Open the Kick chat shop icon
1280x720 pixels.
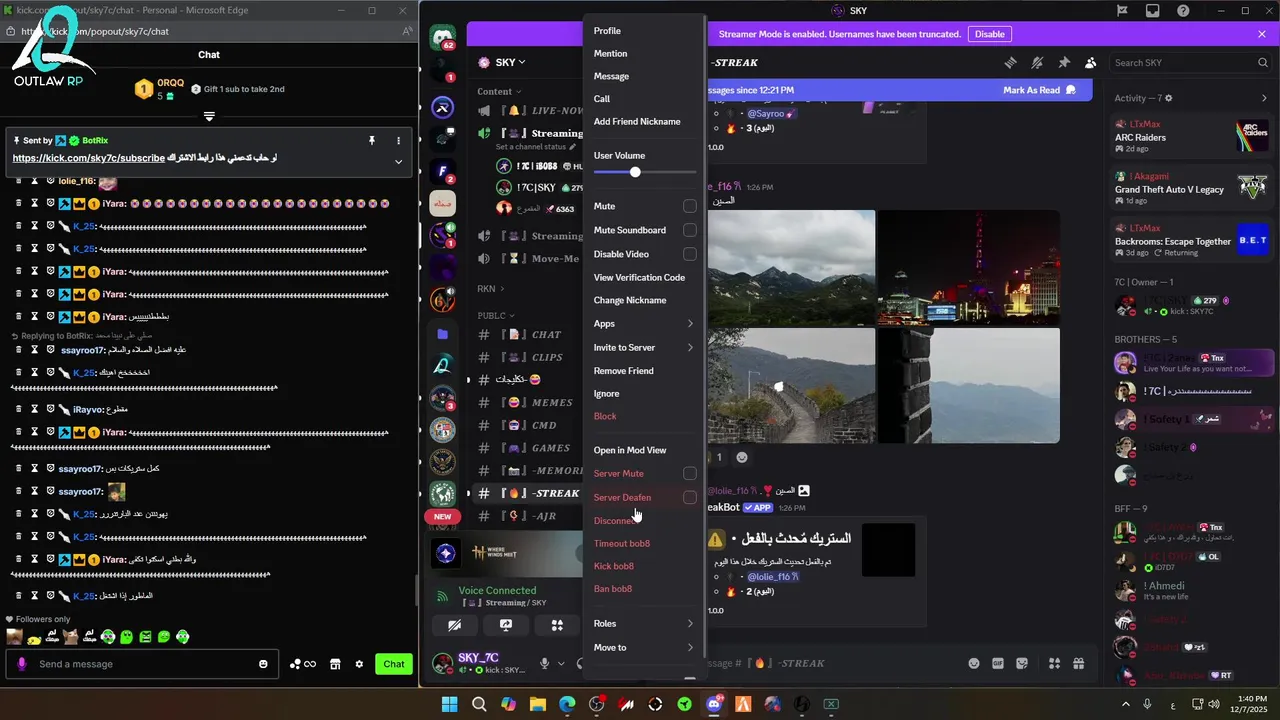click(335, 664)
